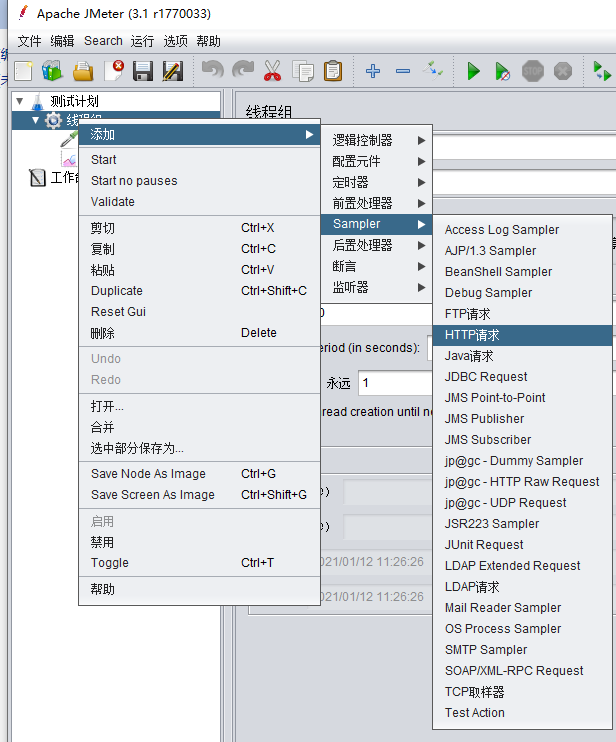Choose BeanShell Sampler entry
This screenshot has width=616, height=742.
coord(522,272)
